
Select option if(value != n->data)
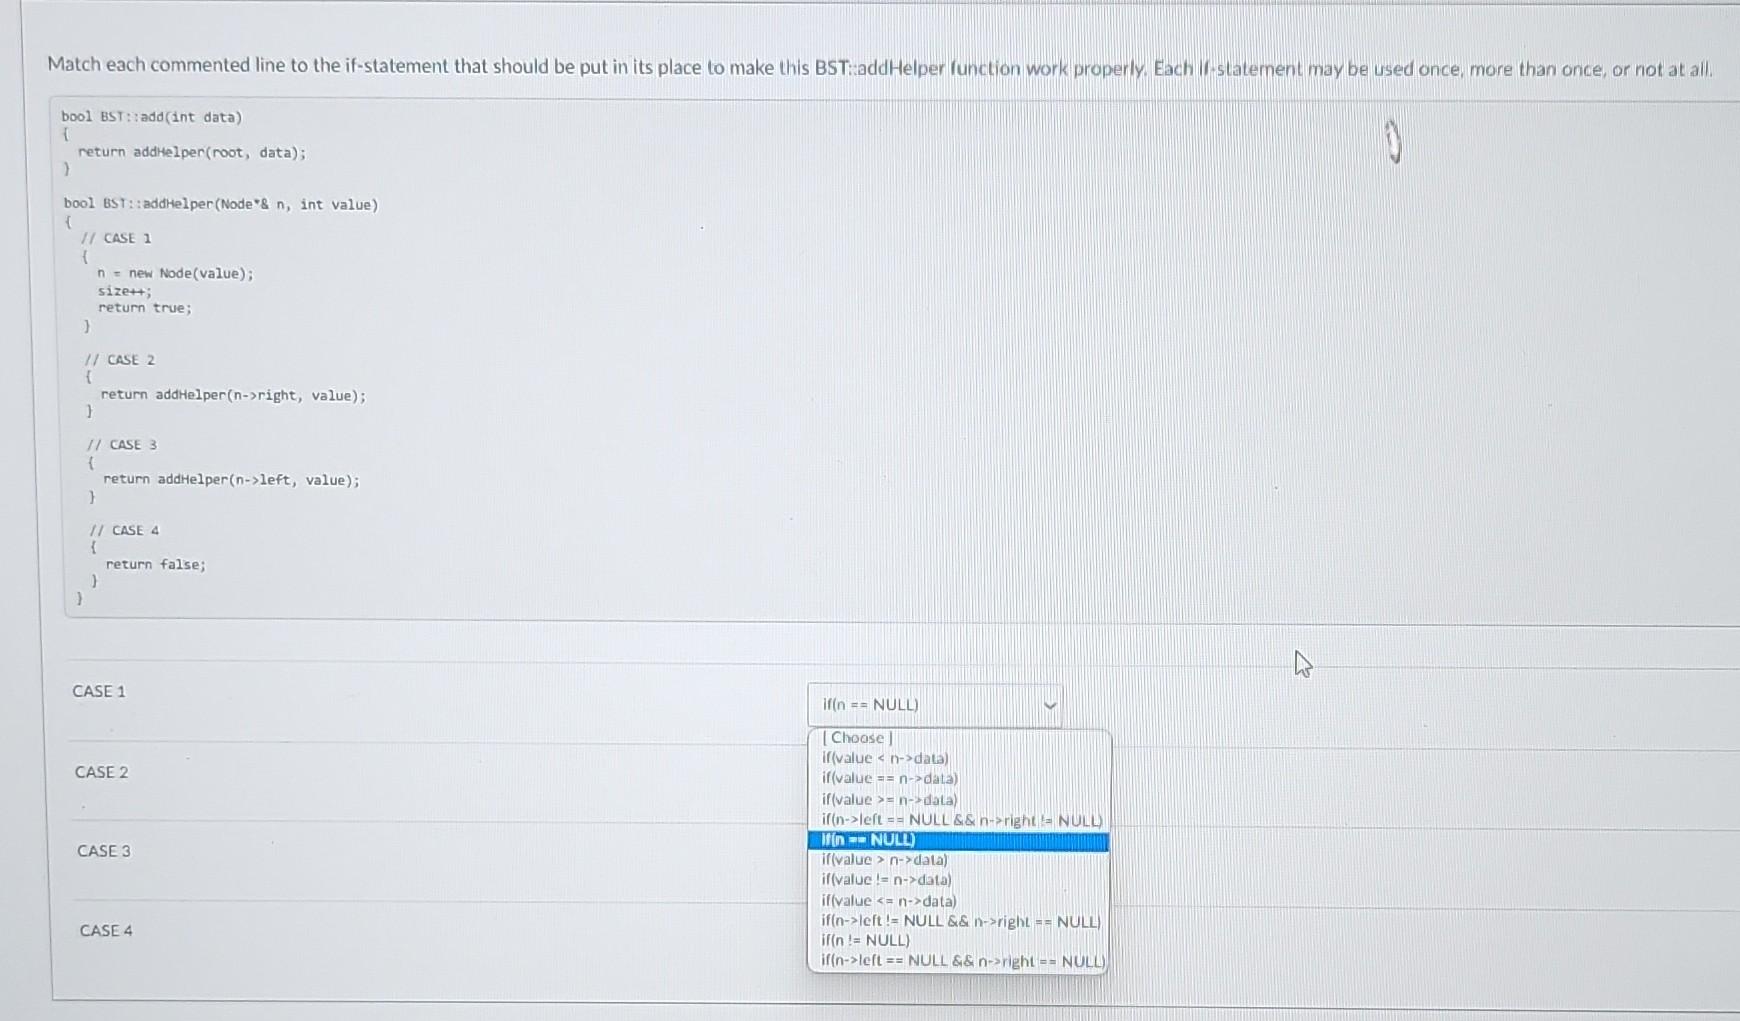tap(885, 880)
